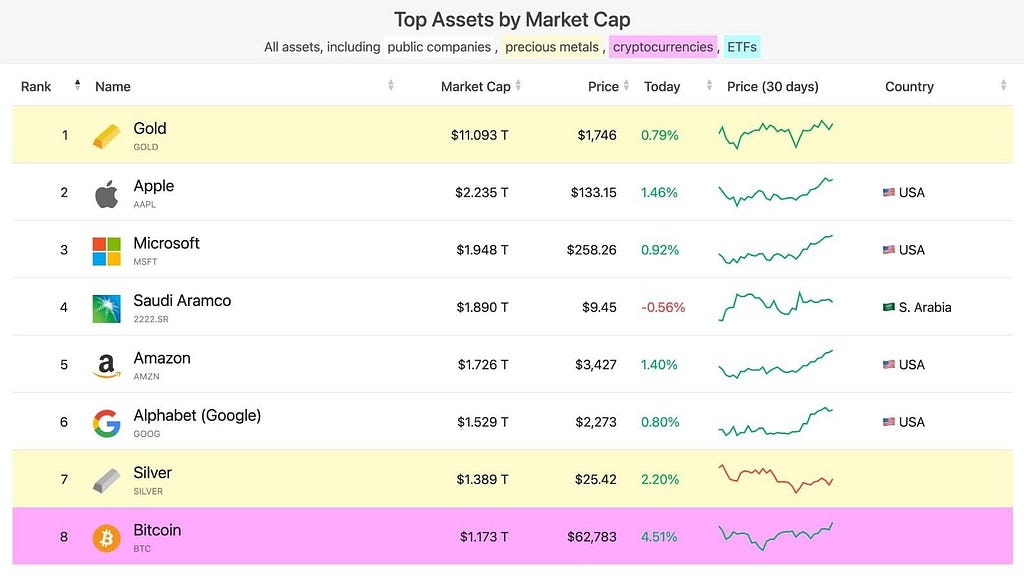The image size is (1024, 576).
Task: Select the public companies filter tag
Action: coord(439,47)
